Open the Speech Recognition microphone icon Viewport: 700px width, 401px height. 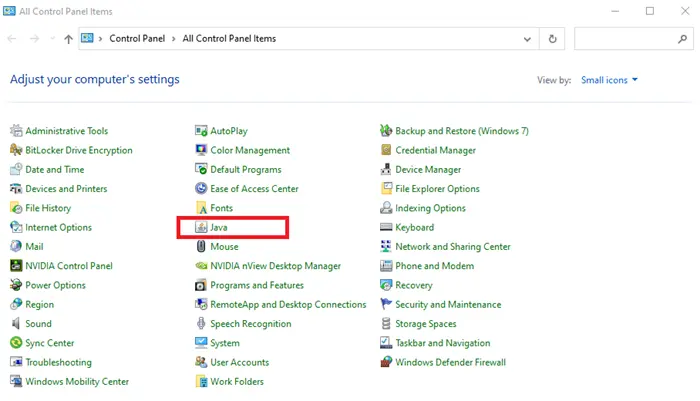tap(201, 324)
